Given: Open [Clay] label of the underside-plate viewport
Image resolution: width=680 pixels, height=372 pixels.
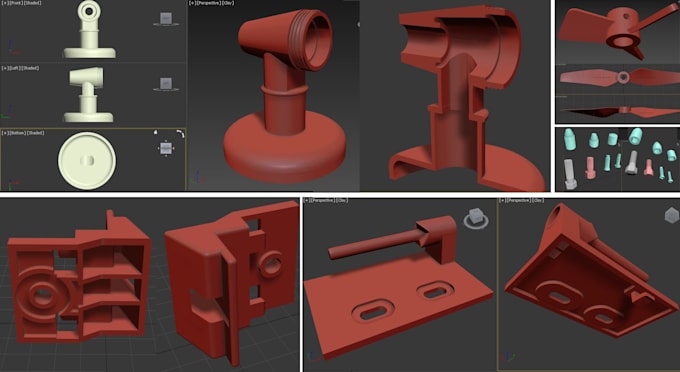Looking at the screenshot, I should tap(538, 200).
